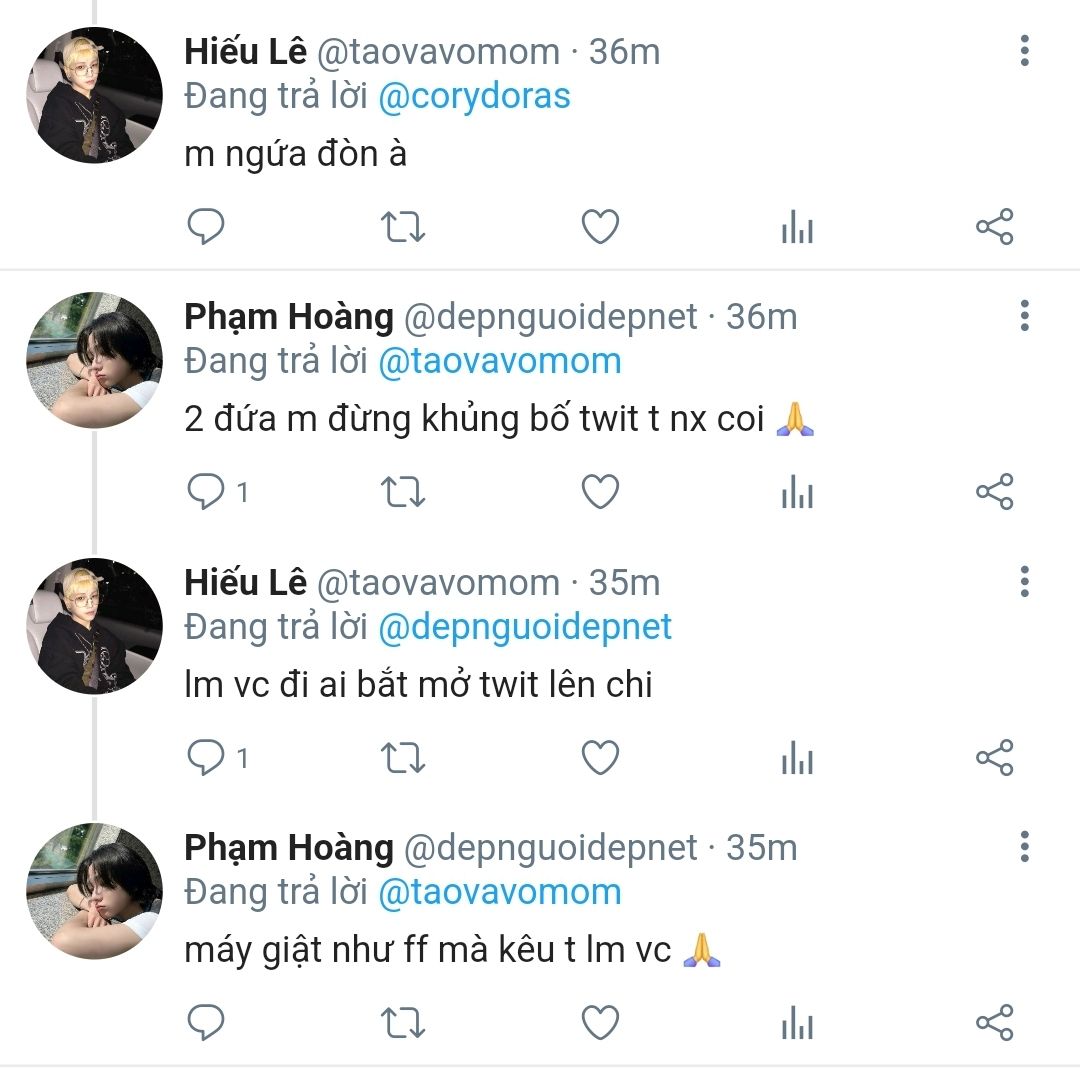This screenshot has height=1068, width=1080.
Task: Open the @depnguoidepnet mention link in Hiếu Lê's reply
Action: 525,627
